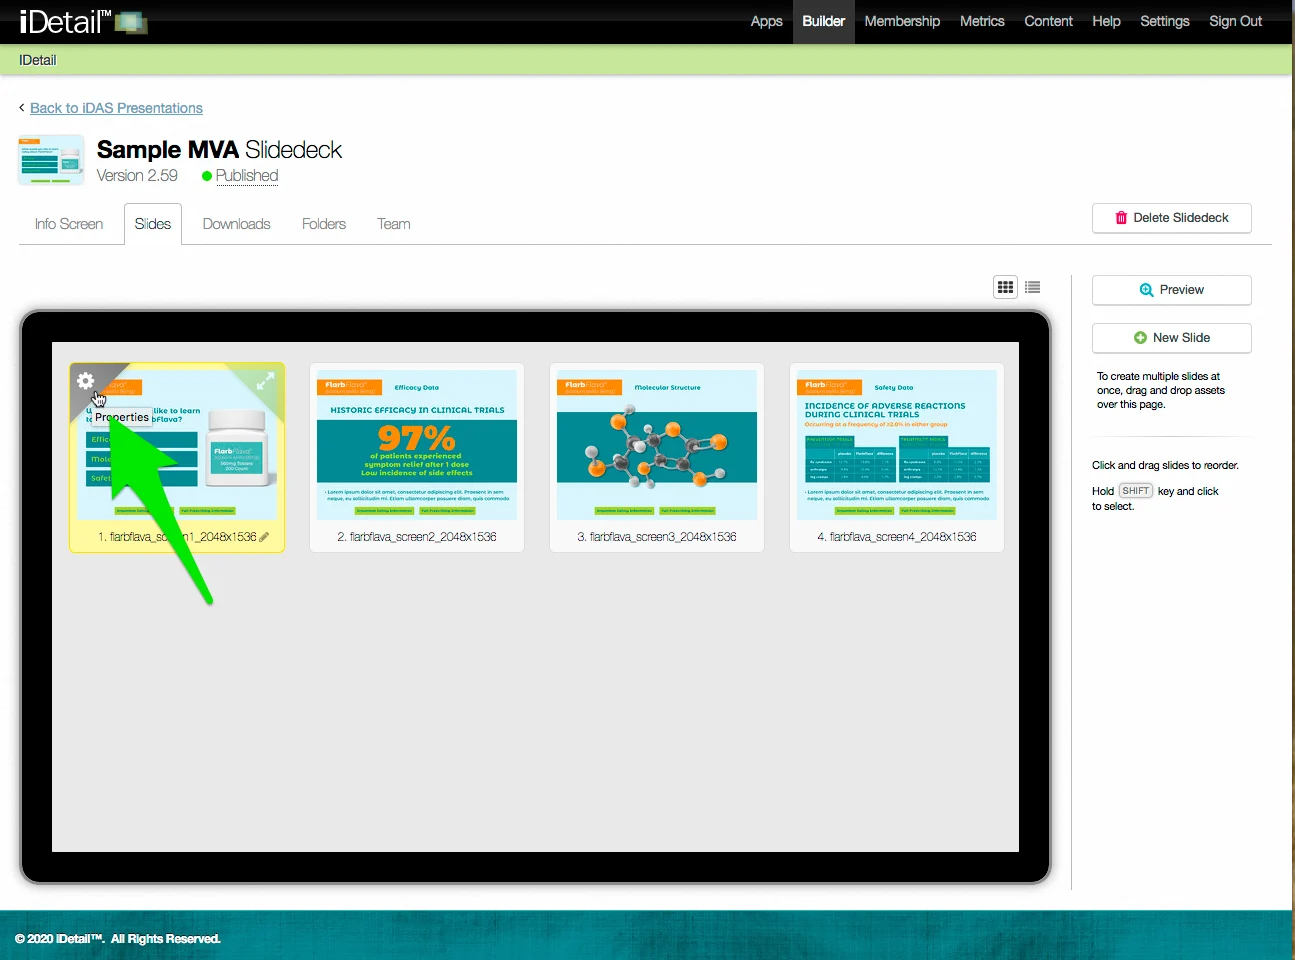Sign Out of iDetail

[x=1235, y=21]
